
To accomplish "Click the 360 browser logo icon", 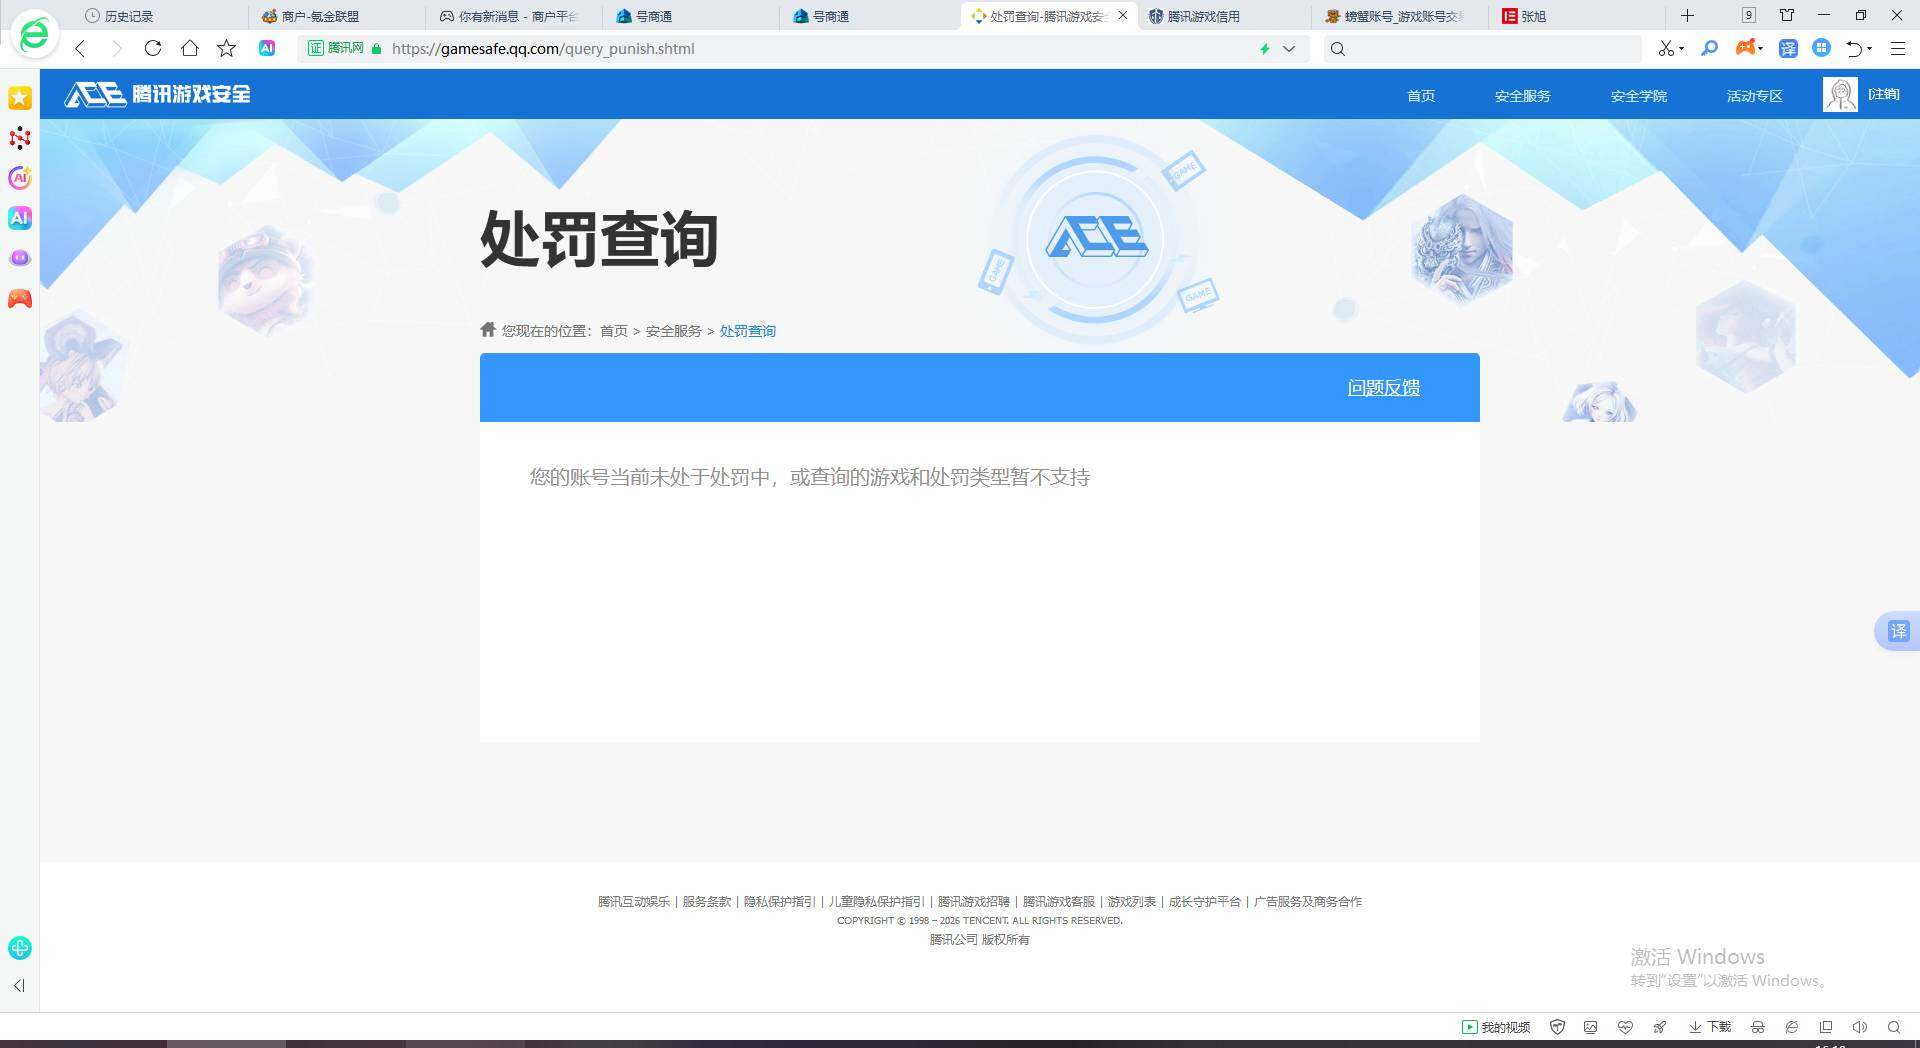I will (x=34, y=35).
